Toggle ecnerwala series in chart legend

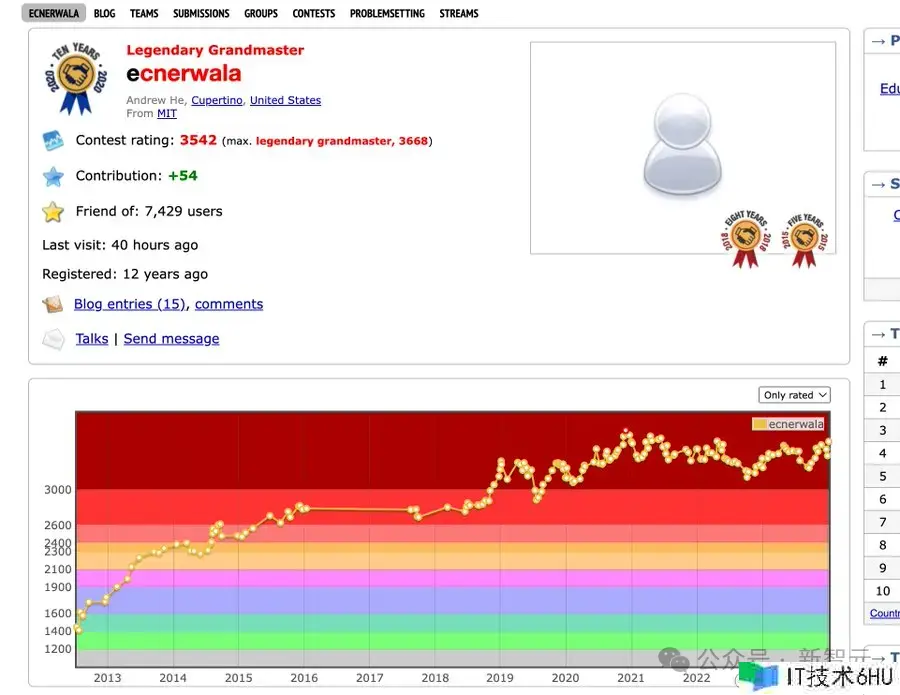pyautogui.click(x=788, y=424)
